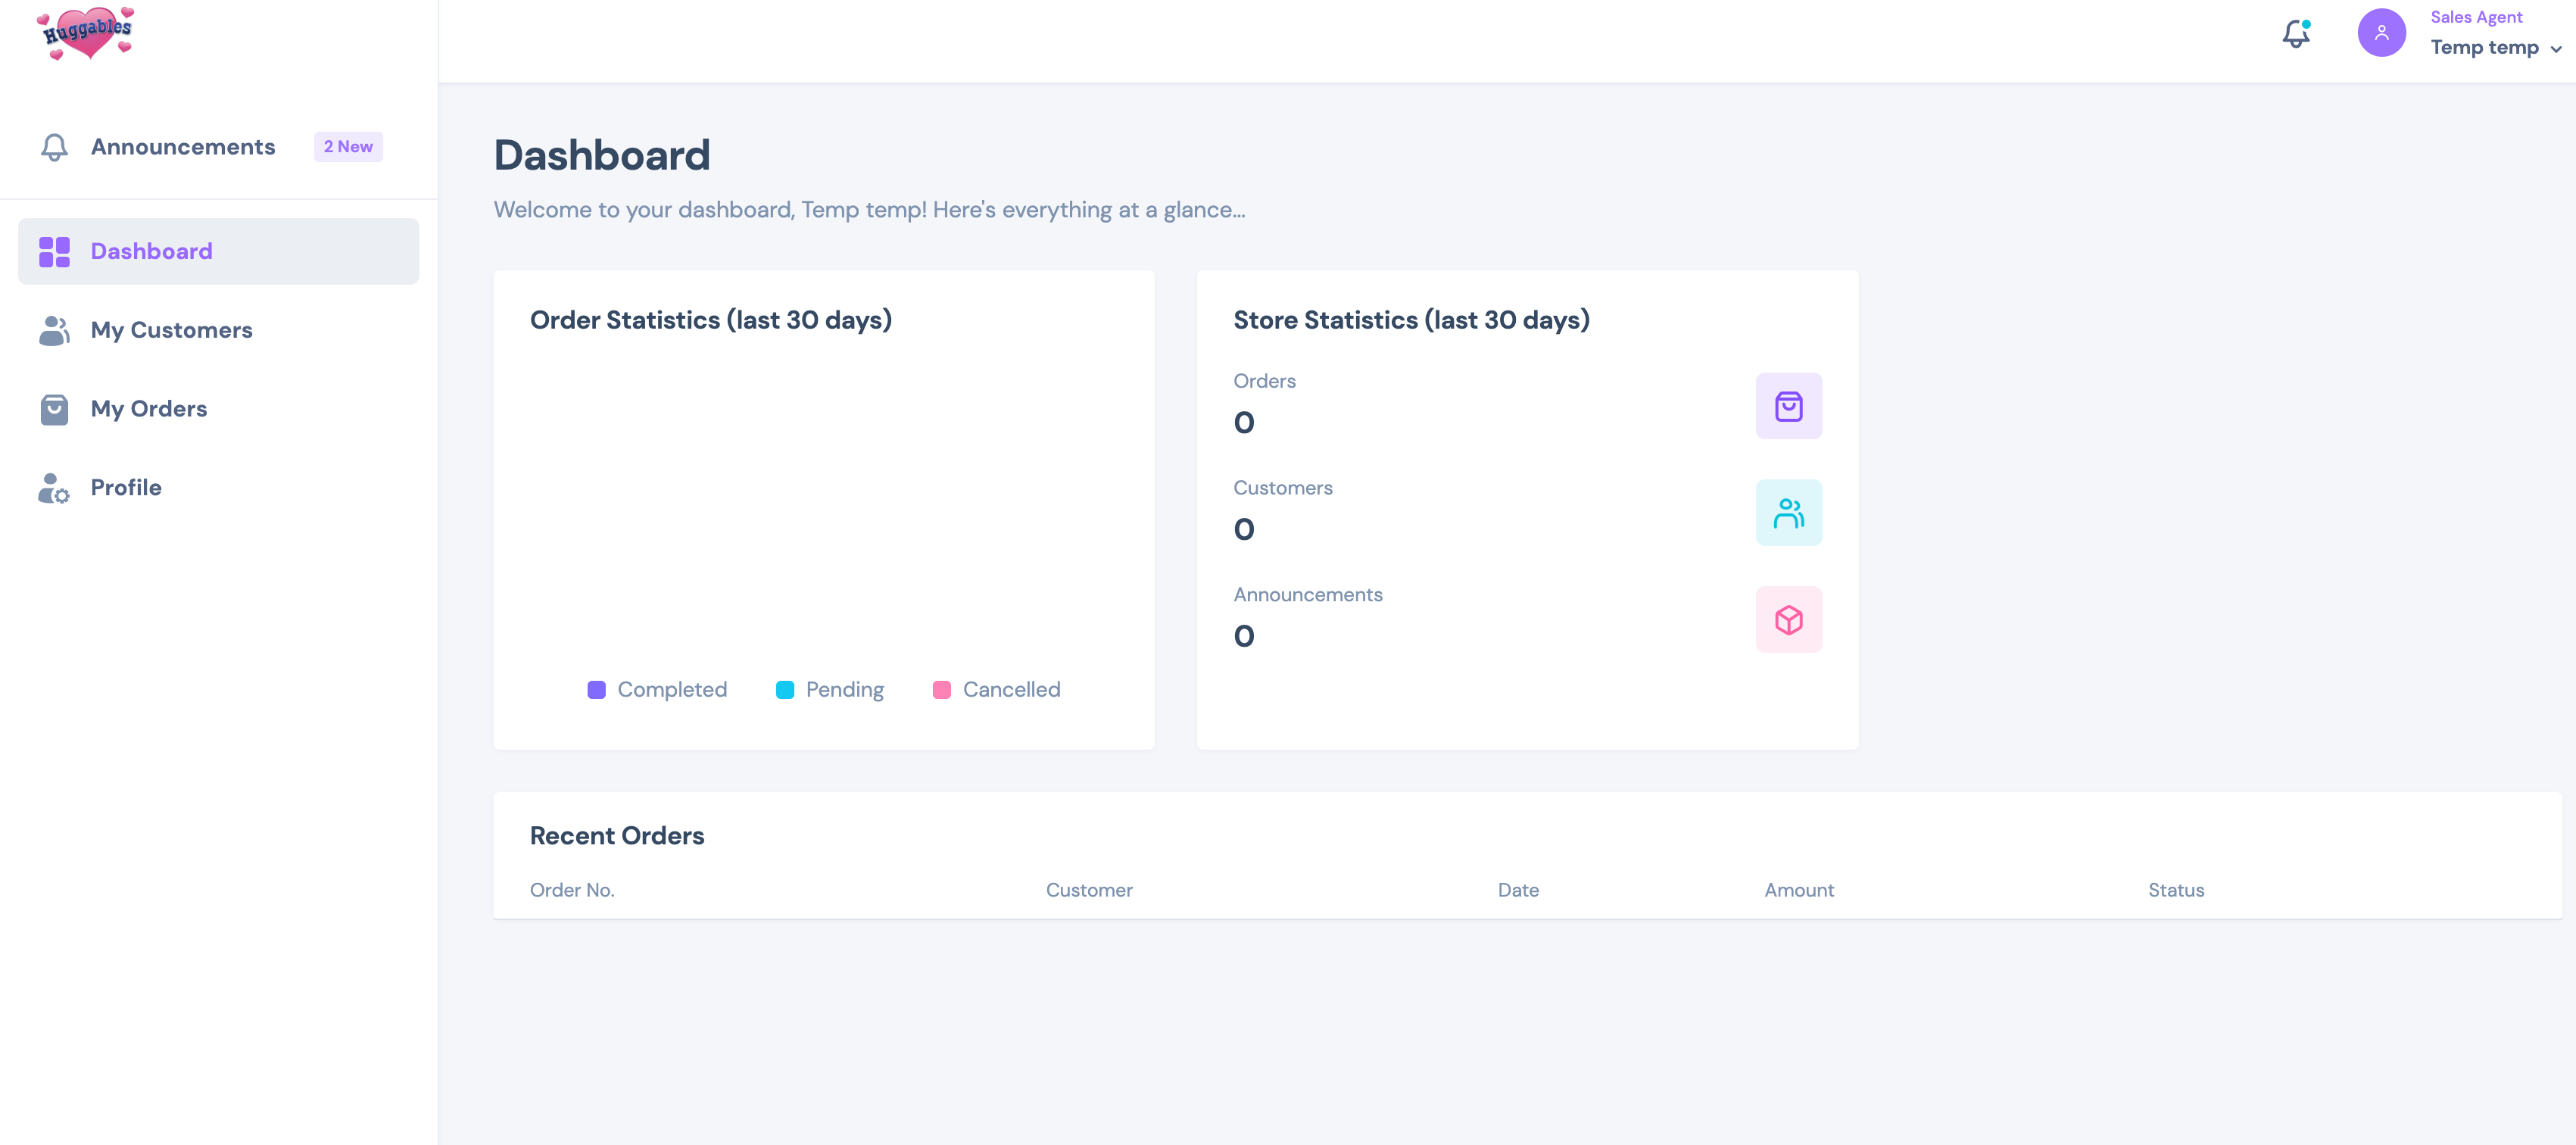Click the Orders shopping bag icon
Viewport: 2576px width, 1145px height.
(1788, 406)
